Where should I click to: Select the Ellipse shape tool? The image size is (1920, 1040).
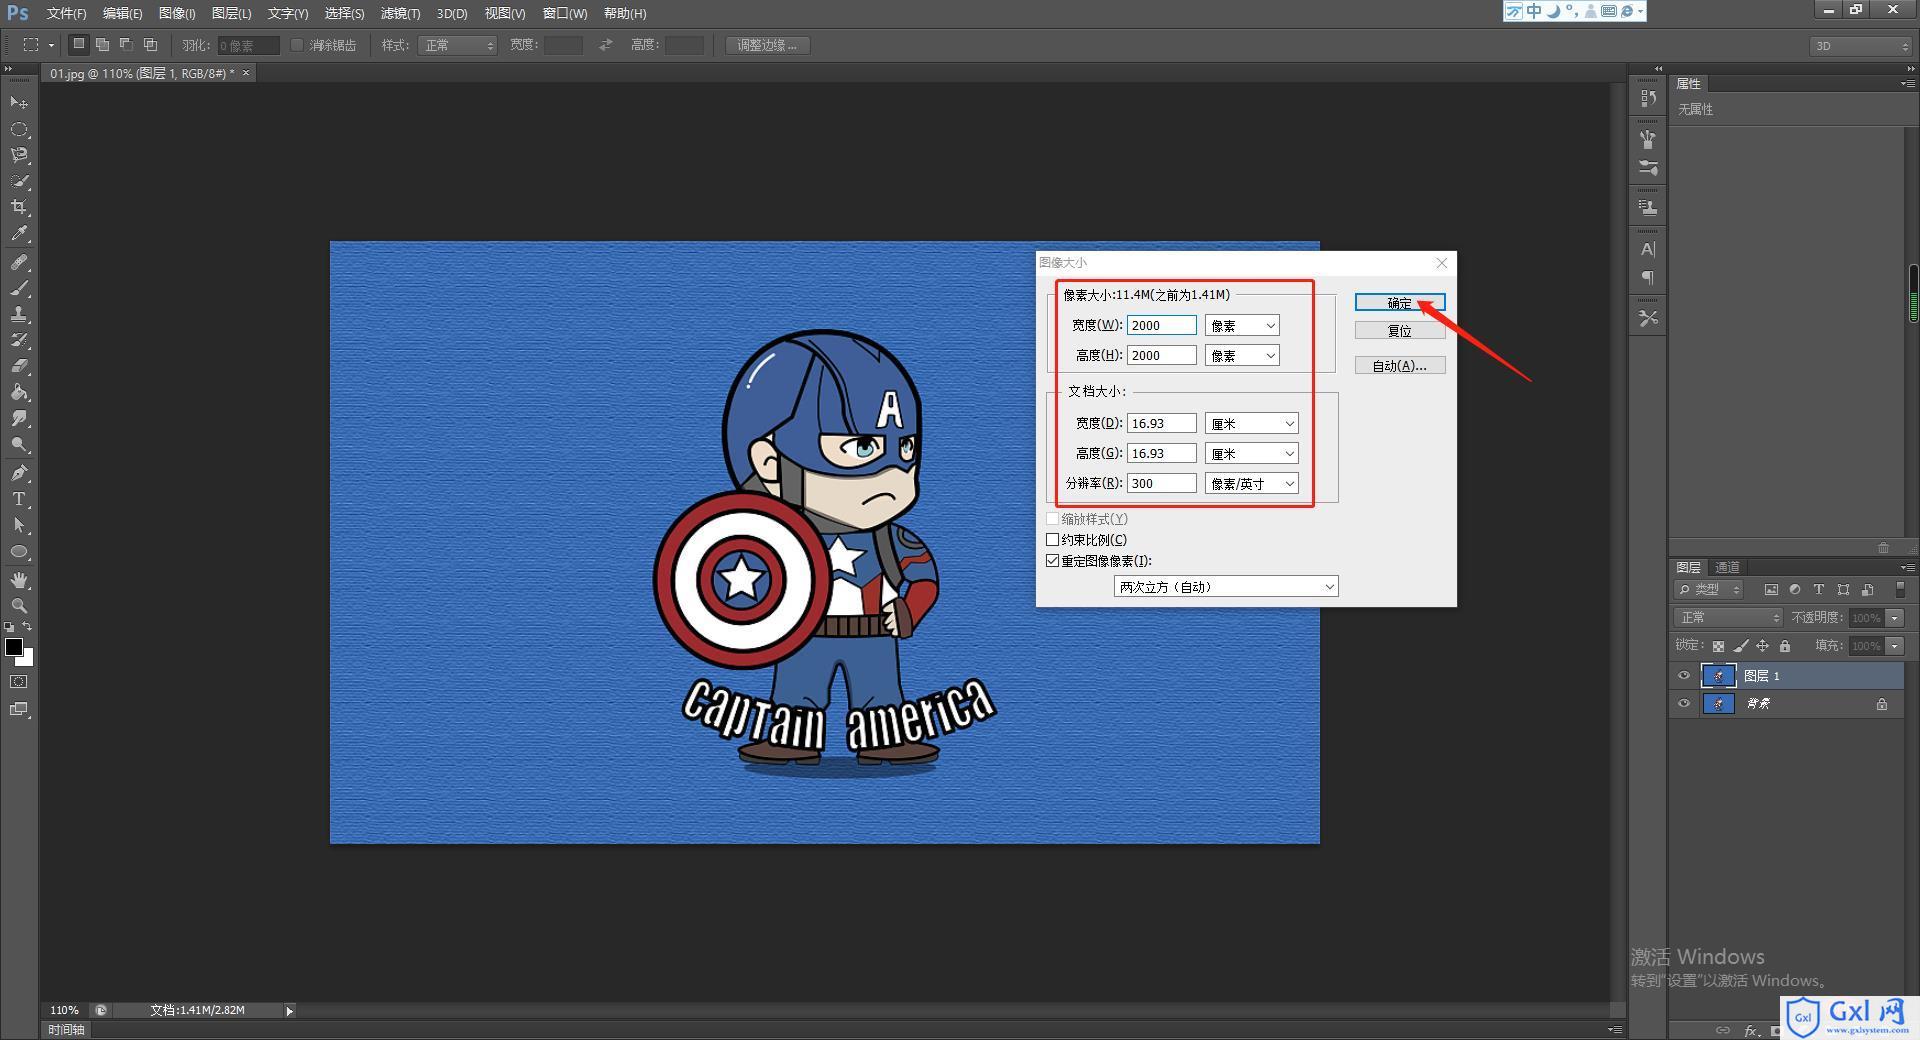tap(19, 551)
